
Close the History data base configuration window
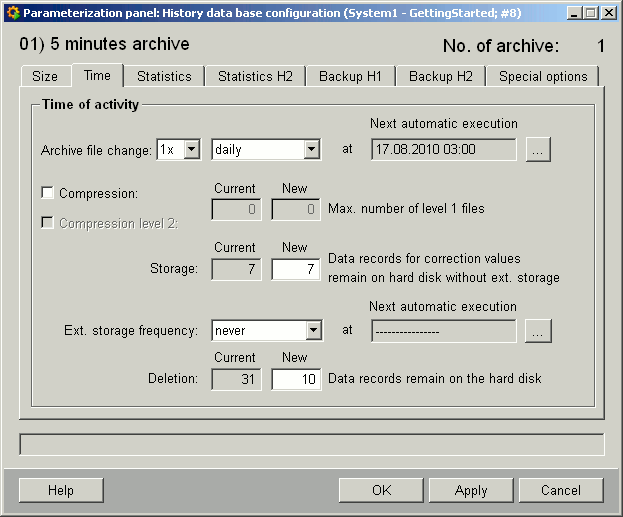(608, 13)
